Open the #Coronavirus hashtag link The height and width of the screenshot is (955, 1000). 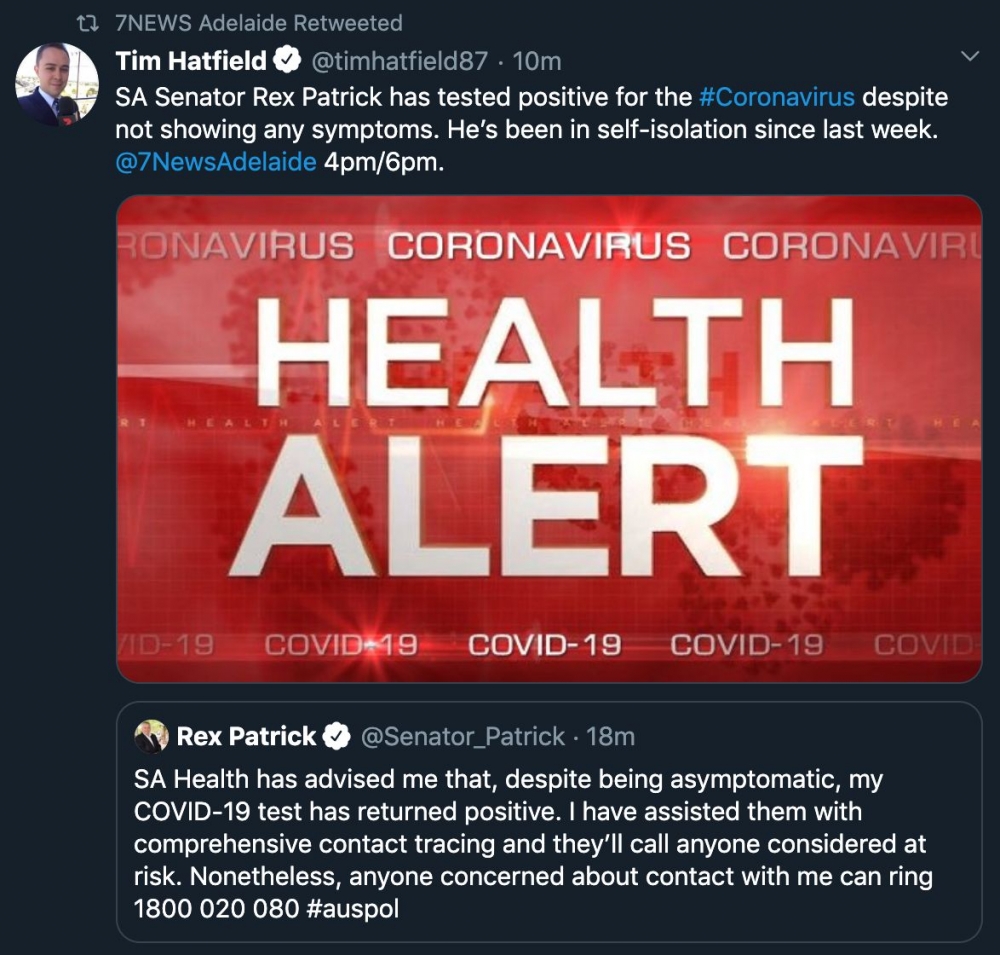coord(776,98)
